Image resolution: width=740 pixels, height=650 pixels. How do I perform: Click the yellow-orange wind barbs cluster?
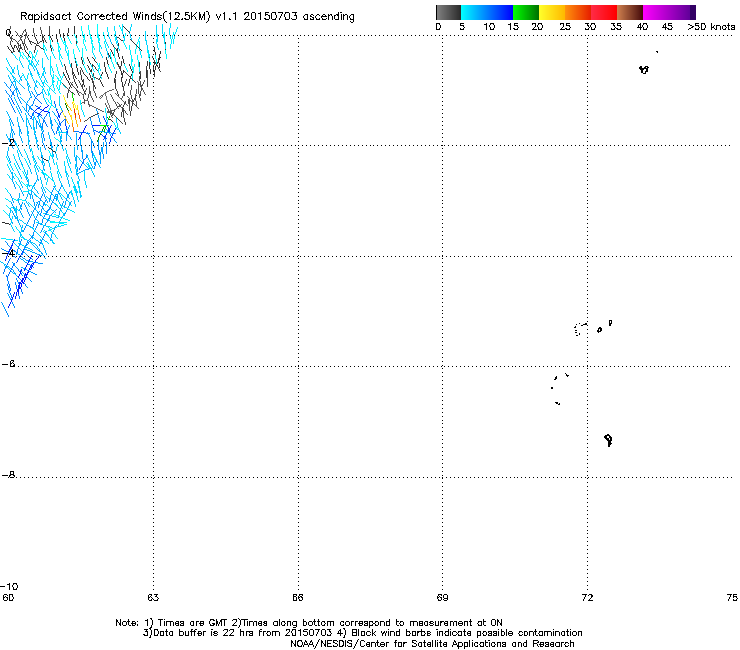72,113
